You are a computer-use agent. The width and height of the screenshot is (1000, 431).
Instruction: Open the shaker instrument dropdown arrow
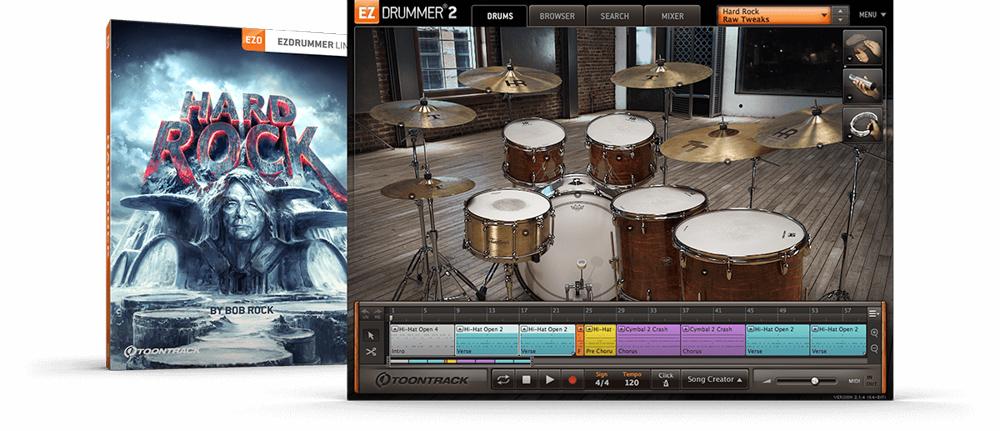848,99
